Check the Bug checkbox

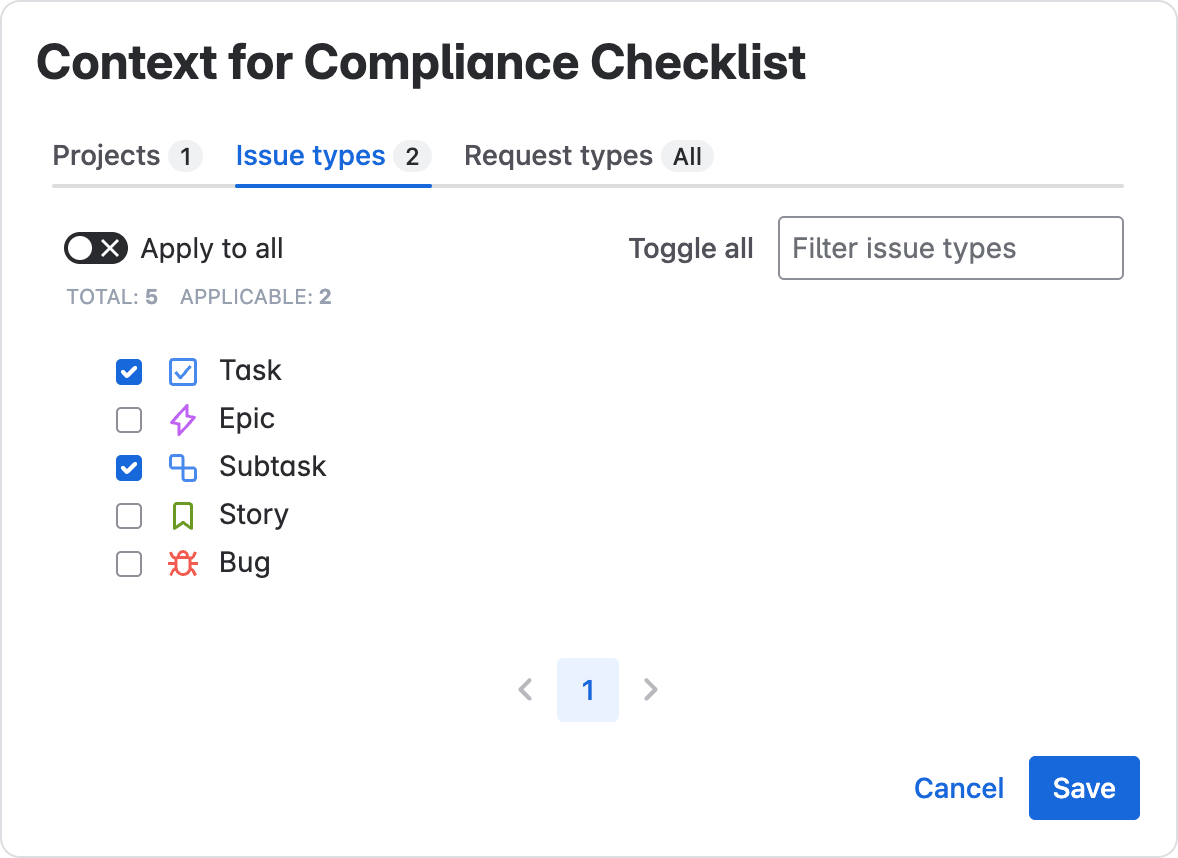(129, 563)
